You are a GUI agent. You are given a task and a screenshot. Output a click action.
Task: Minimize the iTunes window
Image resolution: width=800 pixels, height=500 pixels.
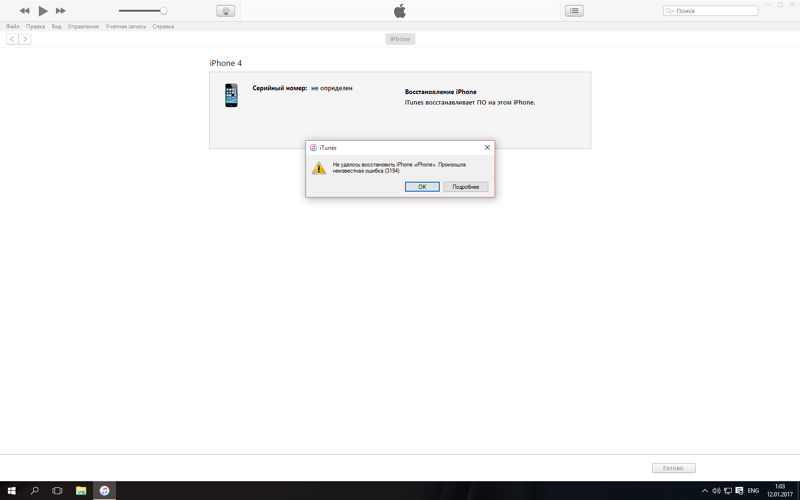pos(768,5)
